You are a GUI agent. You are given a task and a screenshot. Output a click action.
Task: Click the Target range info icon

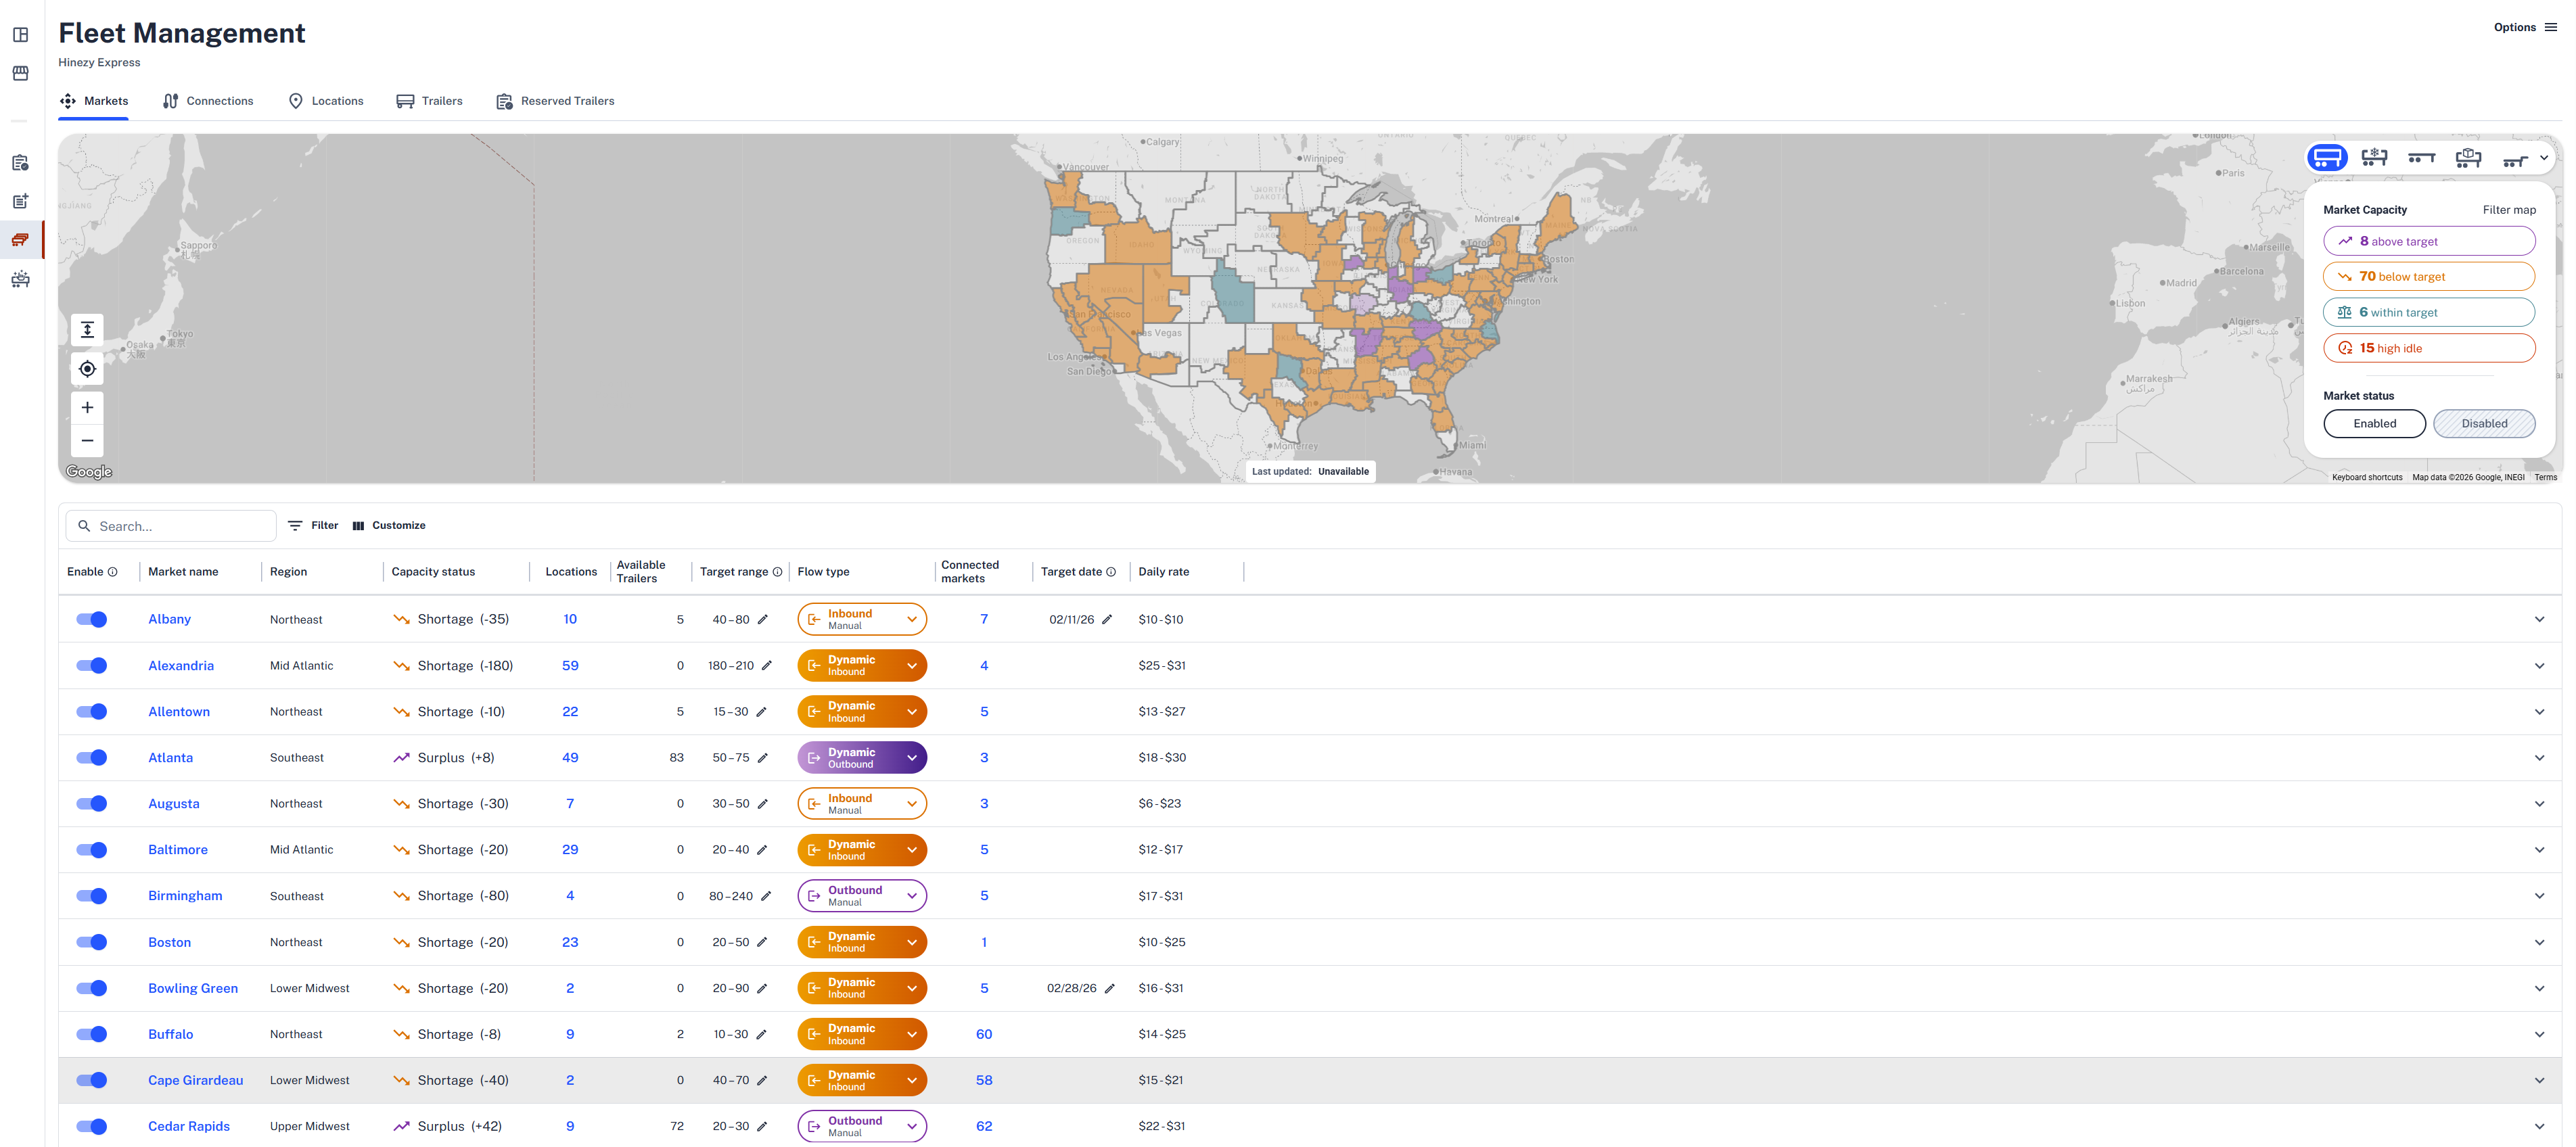[x=777, y=572]
